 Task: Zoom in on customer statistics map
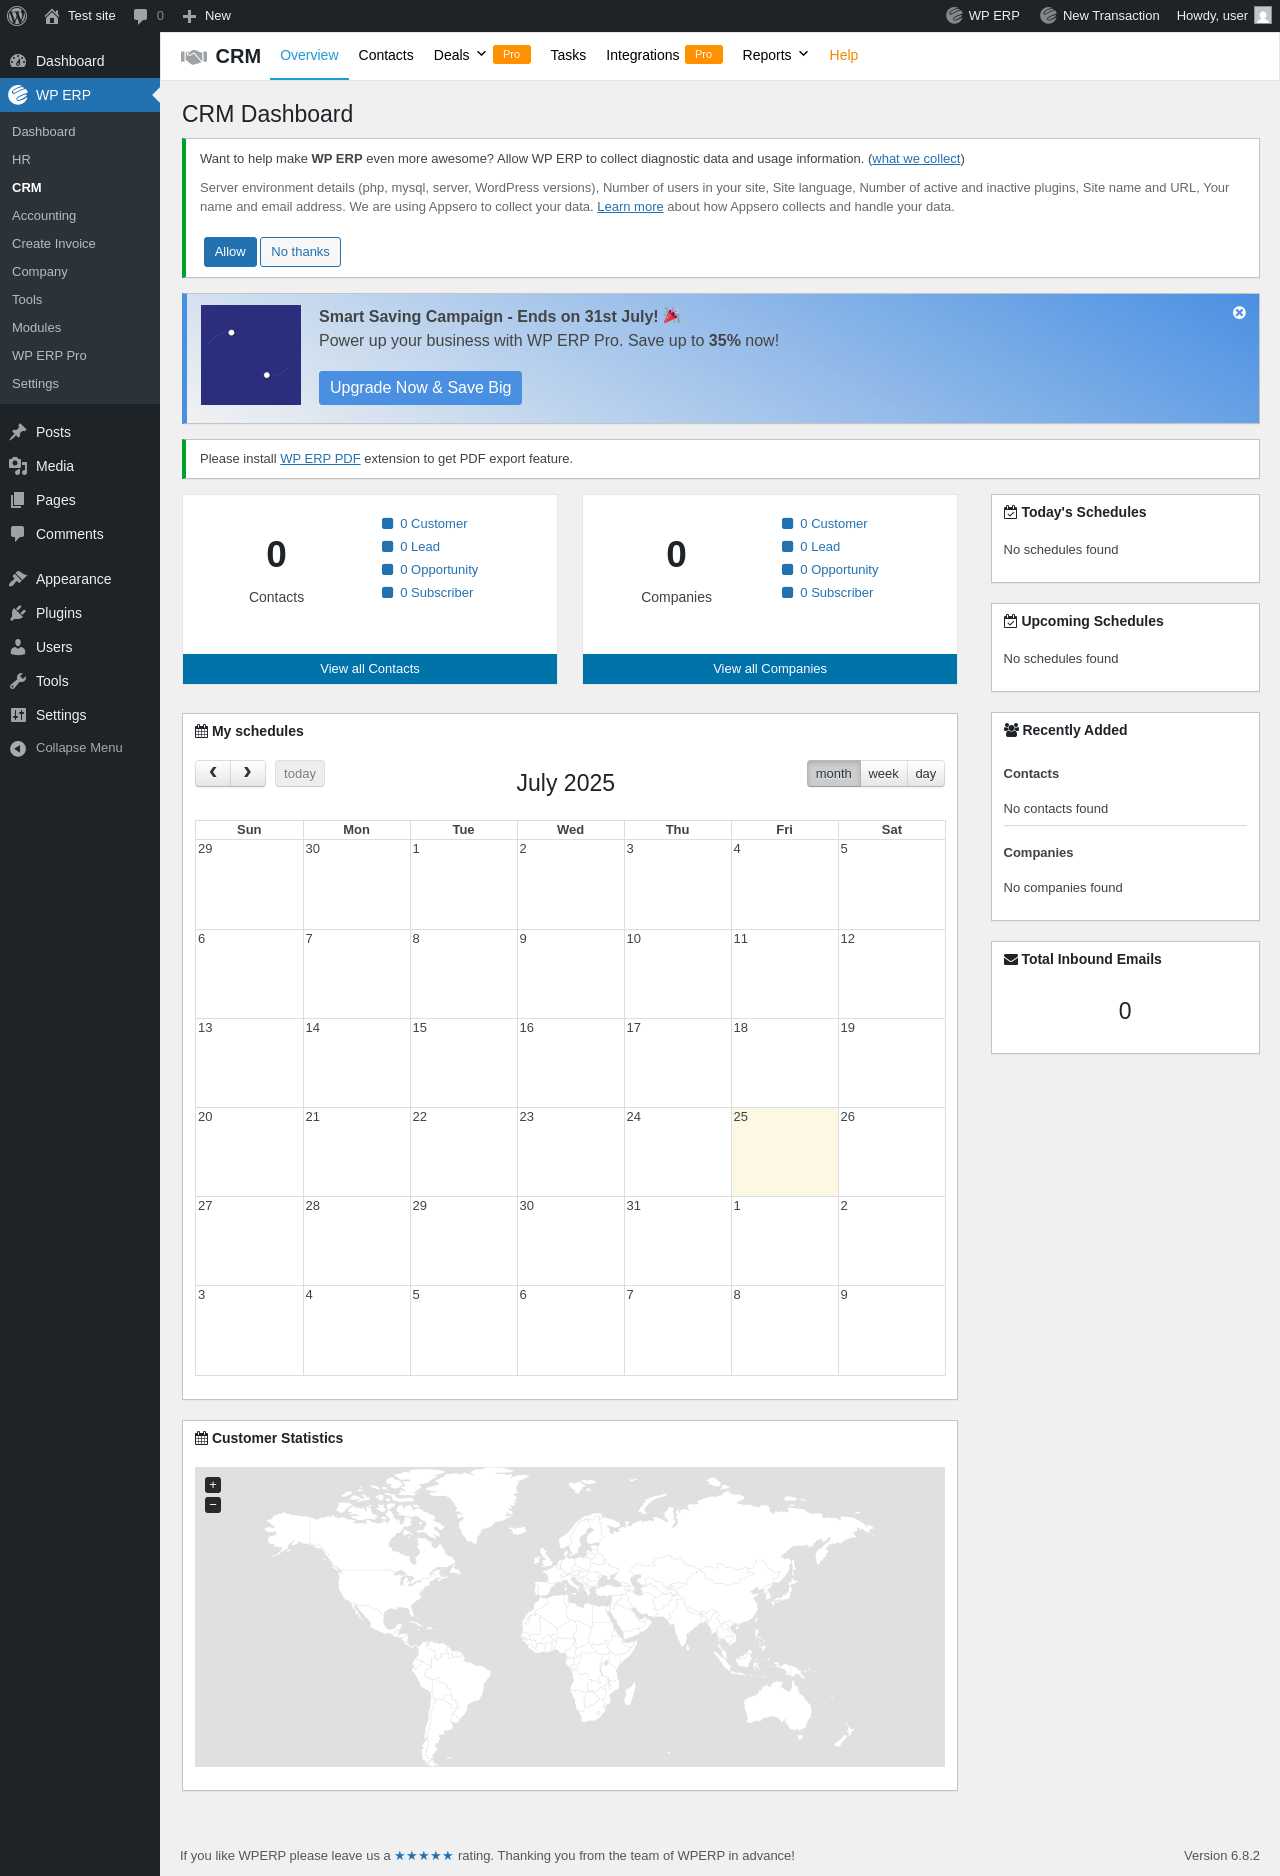click(213, 1485)
